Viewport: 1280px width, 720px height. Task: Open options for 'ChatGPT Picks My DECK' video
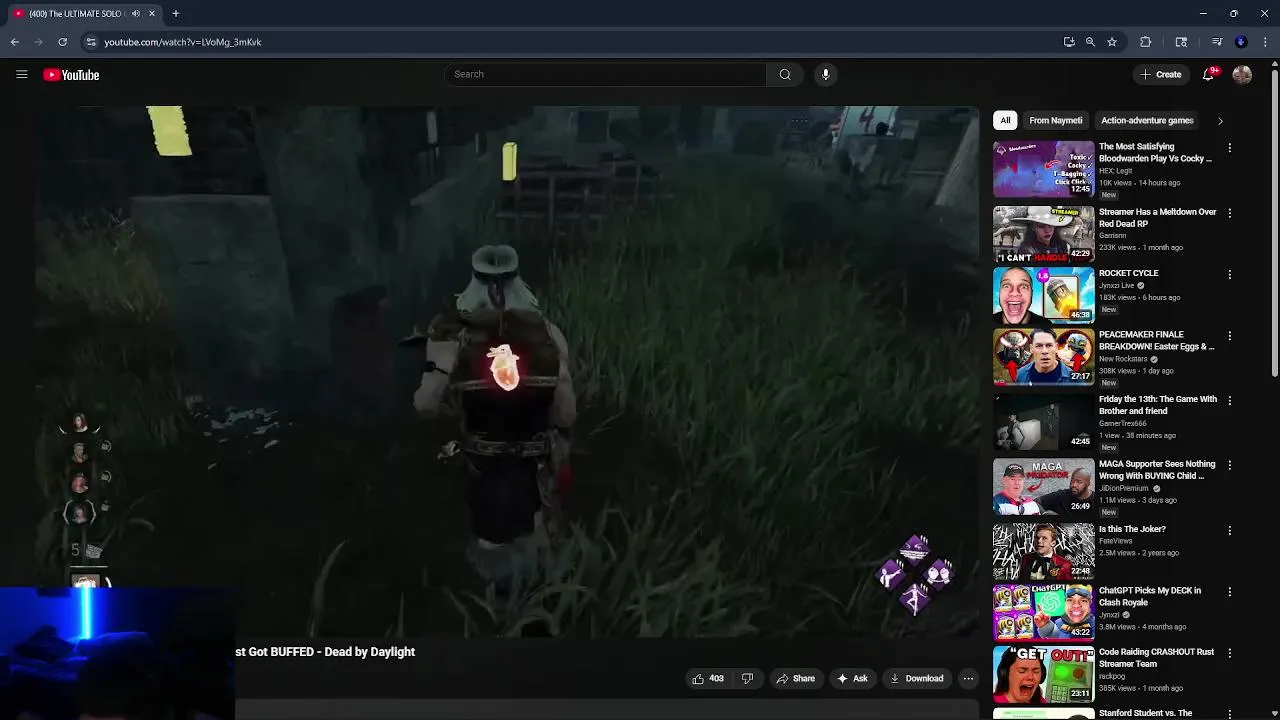pos(1229,592)
